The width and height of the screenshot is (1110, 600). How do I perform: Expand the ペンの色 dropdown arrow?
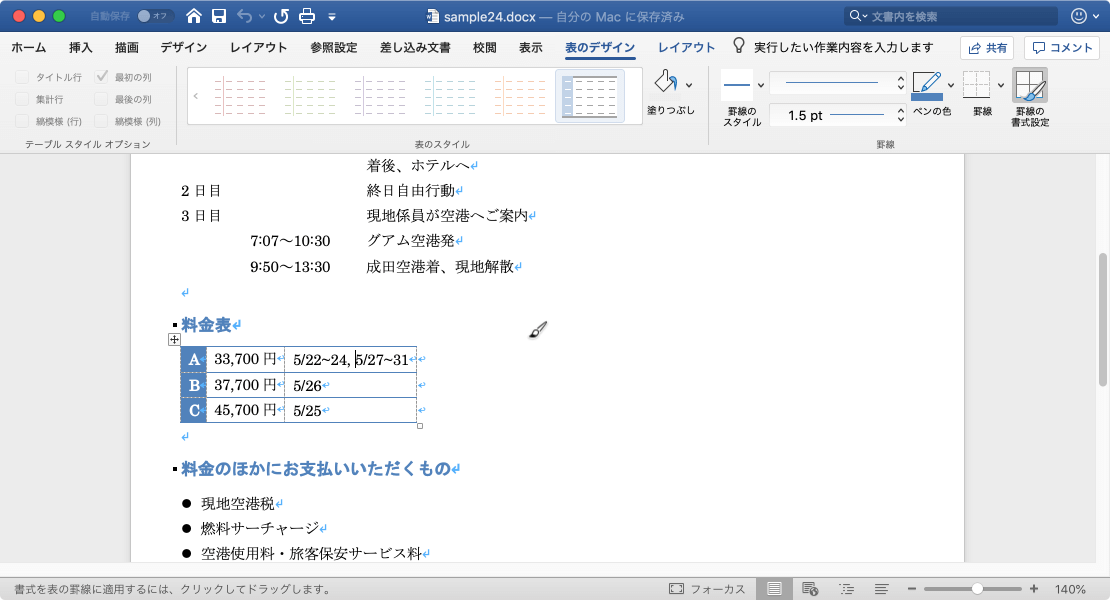(x=951, y=86)
